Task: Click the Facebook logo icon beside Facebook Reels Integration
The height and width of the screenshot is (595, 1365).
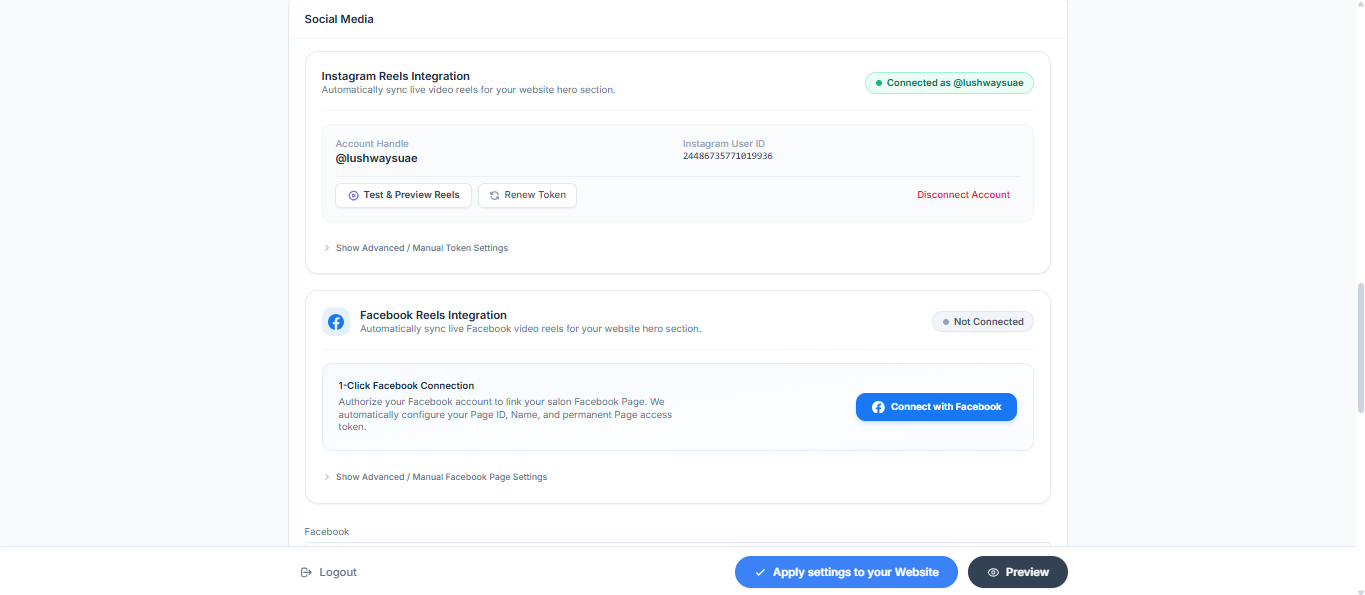Action: tap(336, 322)
